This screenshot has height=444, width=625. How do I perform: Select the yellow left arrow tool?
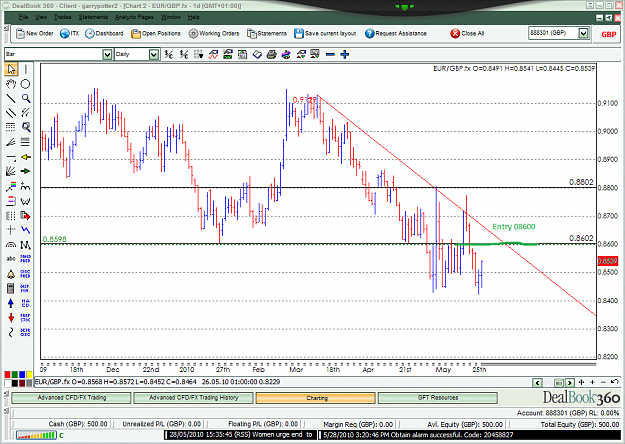click(x=26, y=157)
